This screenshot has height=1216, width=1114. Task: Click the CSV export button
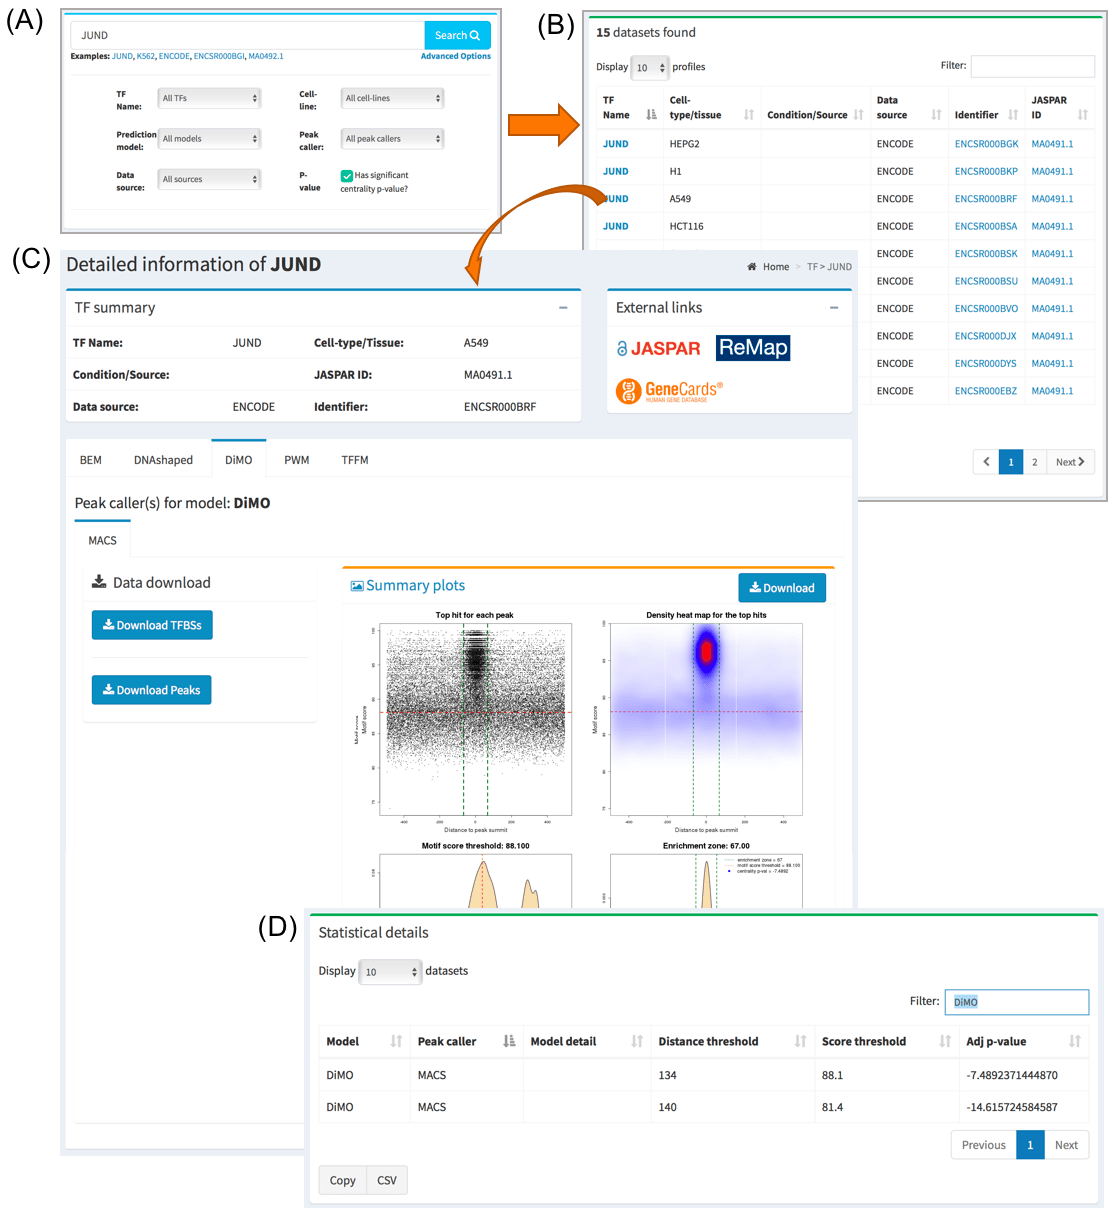(x=387, y=1181)
